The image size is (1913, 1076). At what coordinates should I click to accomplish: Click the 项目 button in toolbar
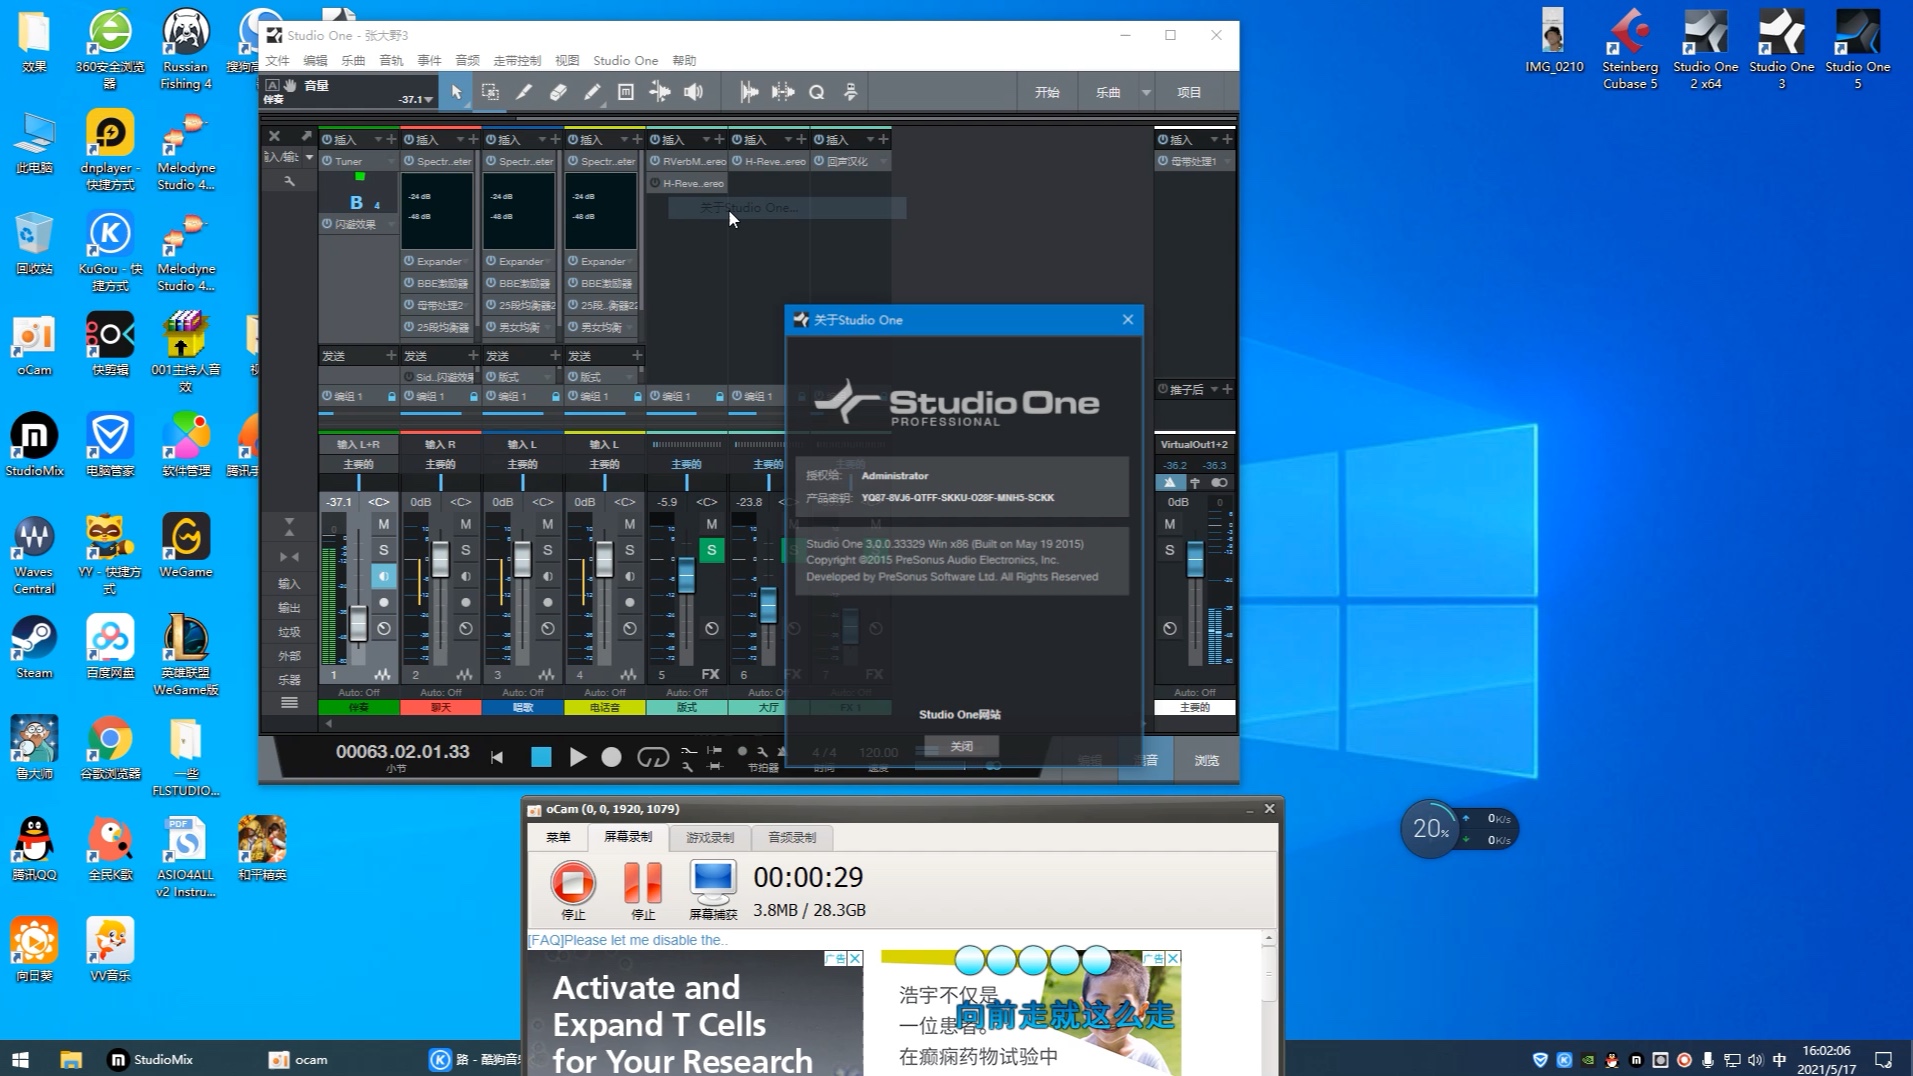click(1189, 92)
